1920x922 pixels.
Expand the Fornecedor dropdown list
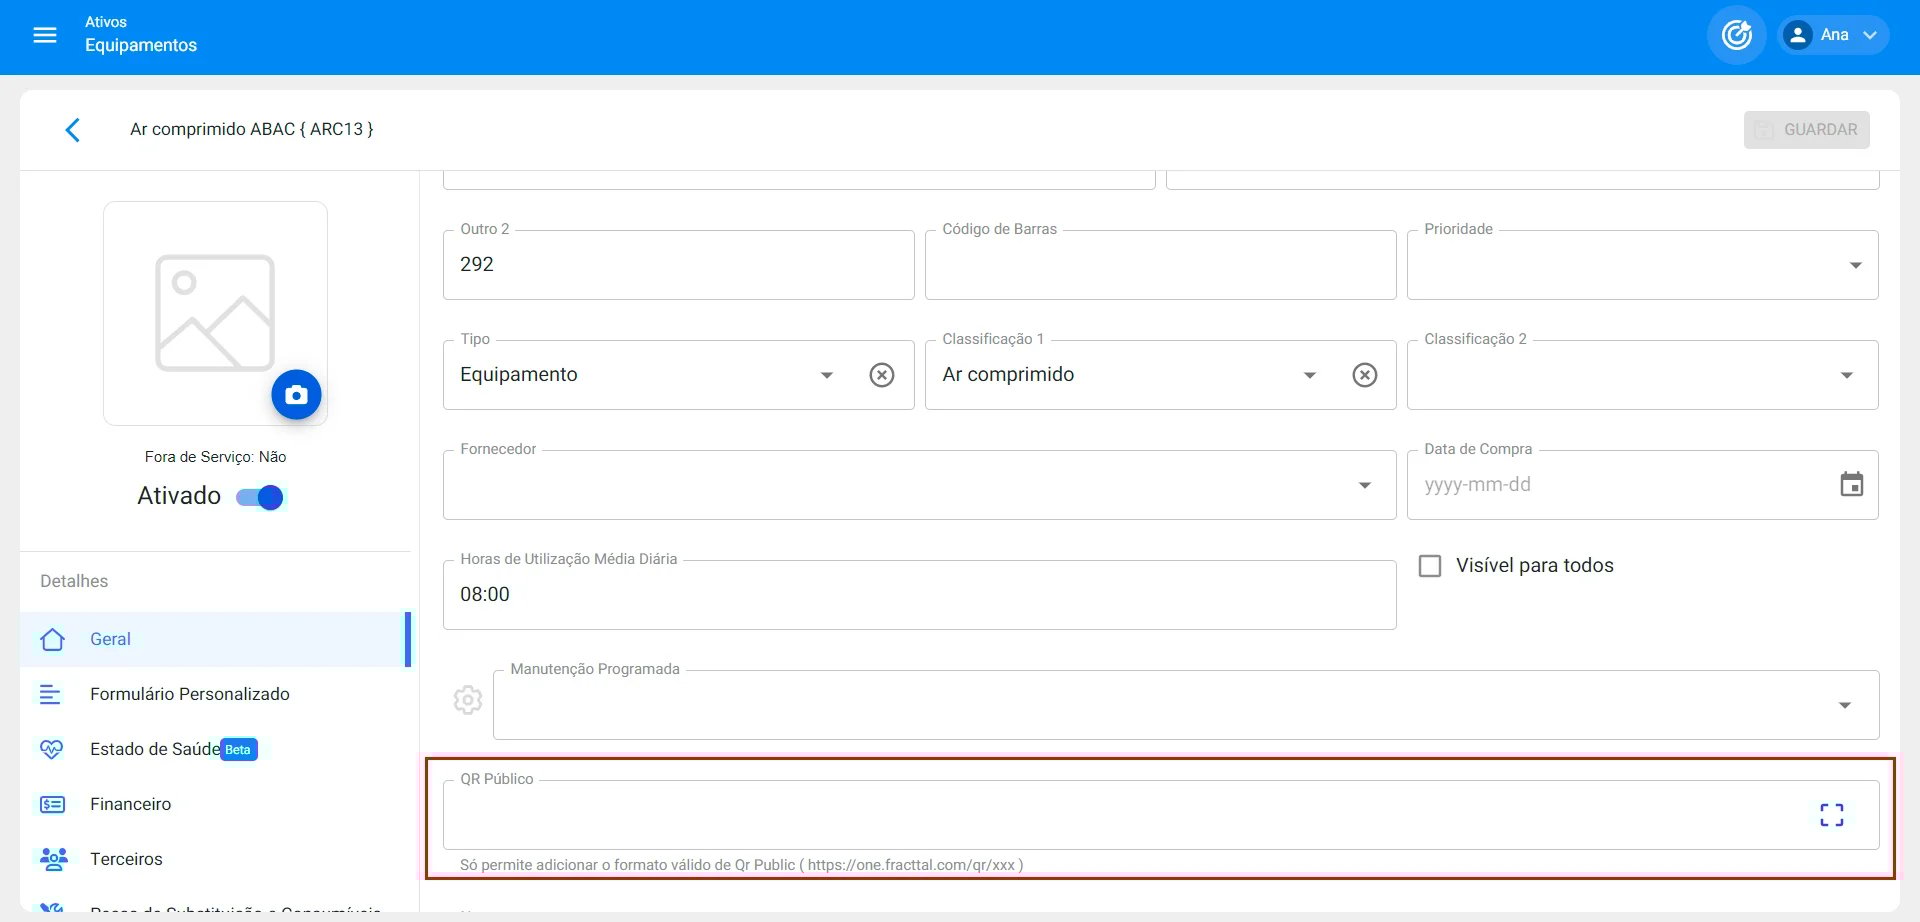pos(1364,485)
